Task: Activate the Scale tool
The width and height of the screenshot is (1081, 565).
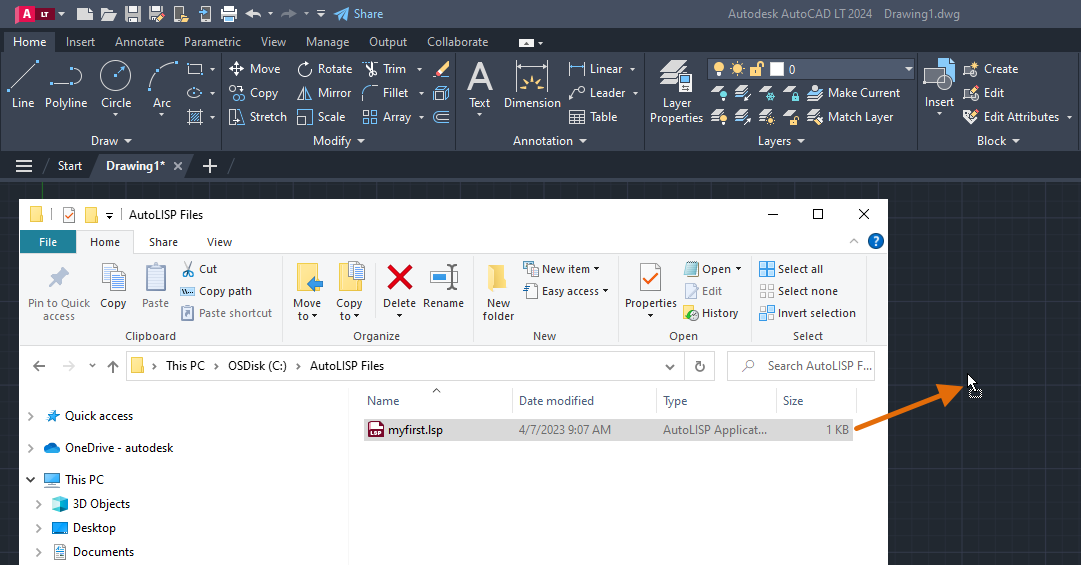Action: (x=321, y=117)
